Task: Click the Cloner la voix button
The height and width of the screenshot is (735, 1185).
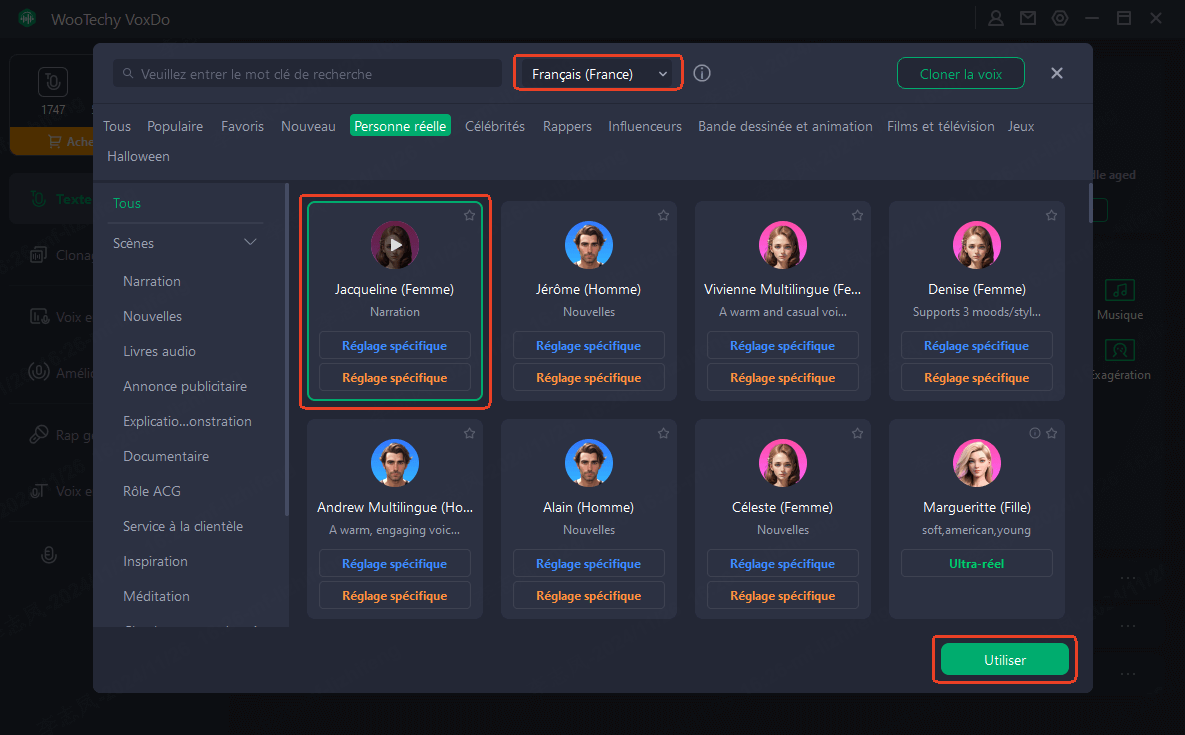Action: (x=960, y=74)
